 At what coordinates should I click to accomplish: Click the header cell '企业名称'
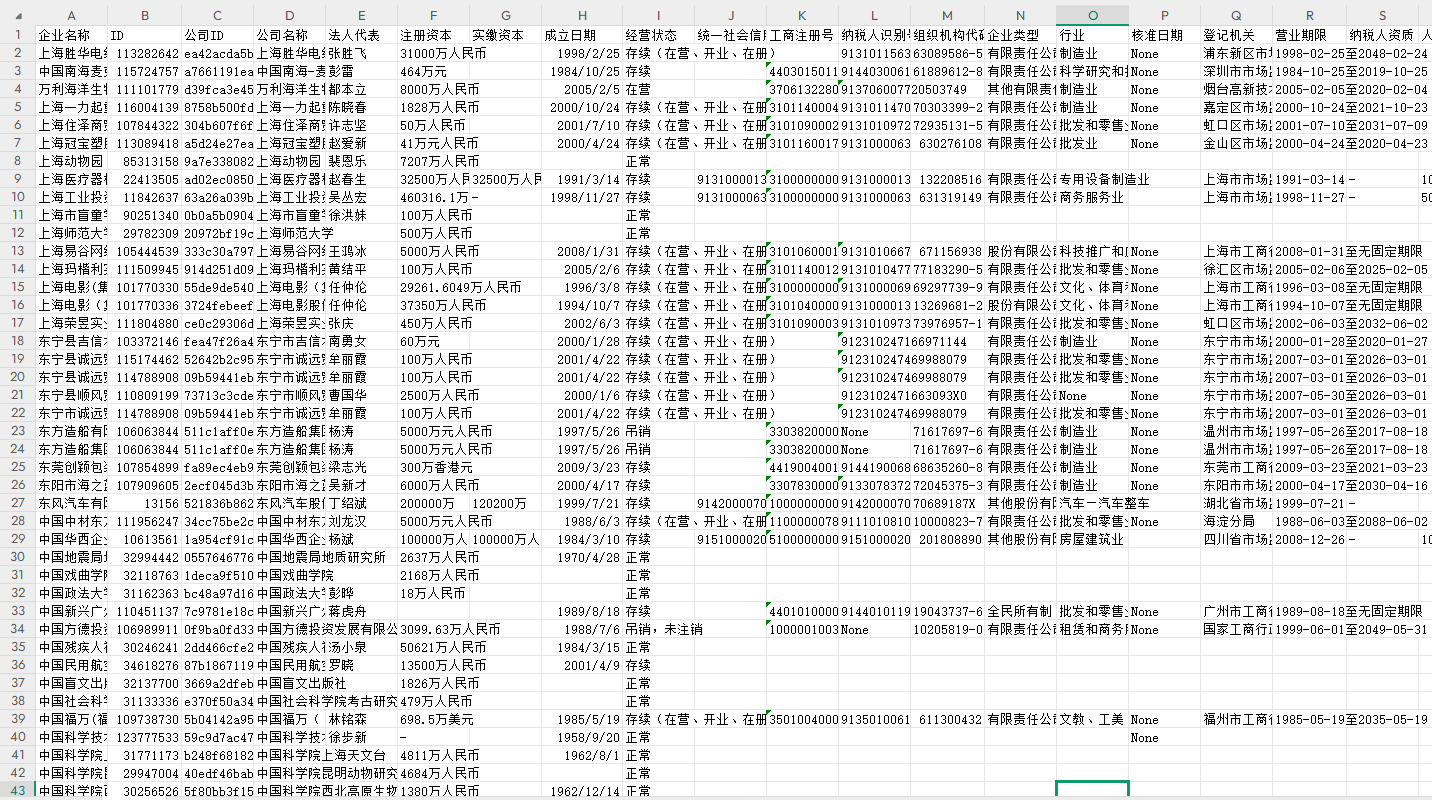click(71, 35)
